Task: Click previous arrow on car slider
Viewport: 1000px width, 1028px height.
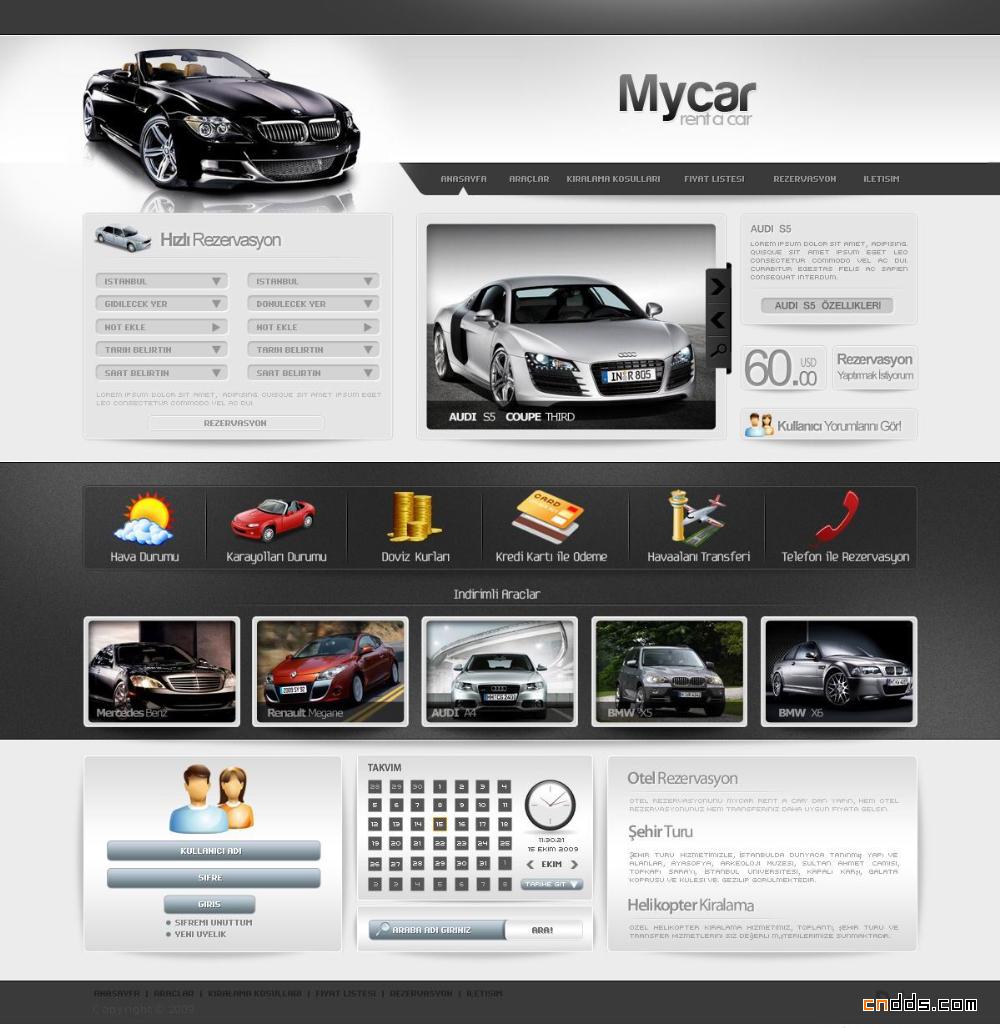Action: click(x=718, y=319)
